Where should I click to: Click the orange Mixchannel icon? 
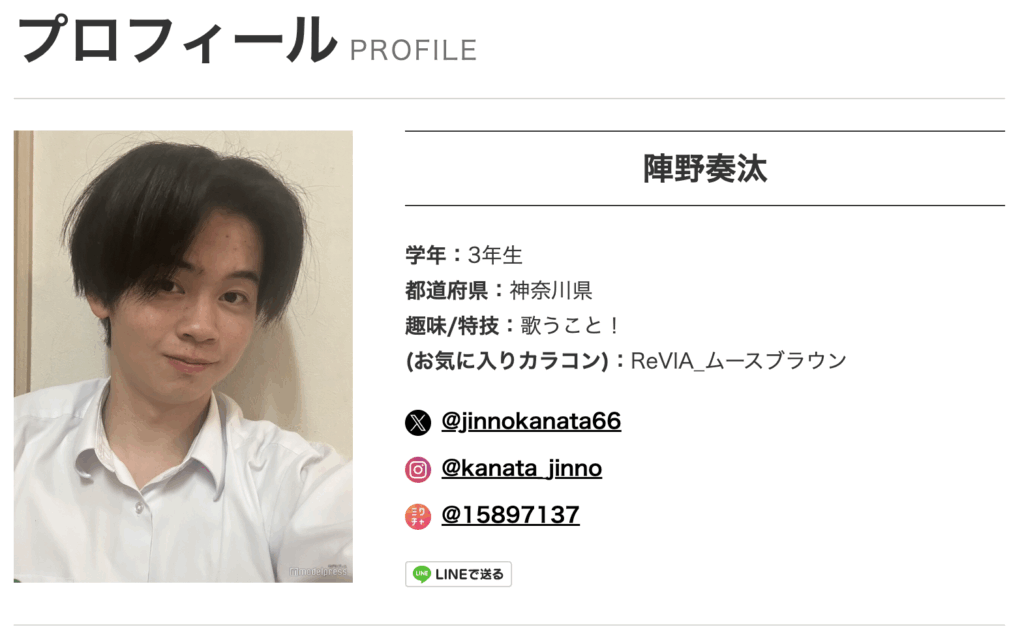(417, 517)
